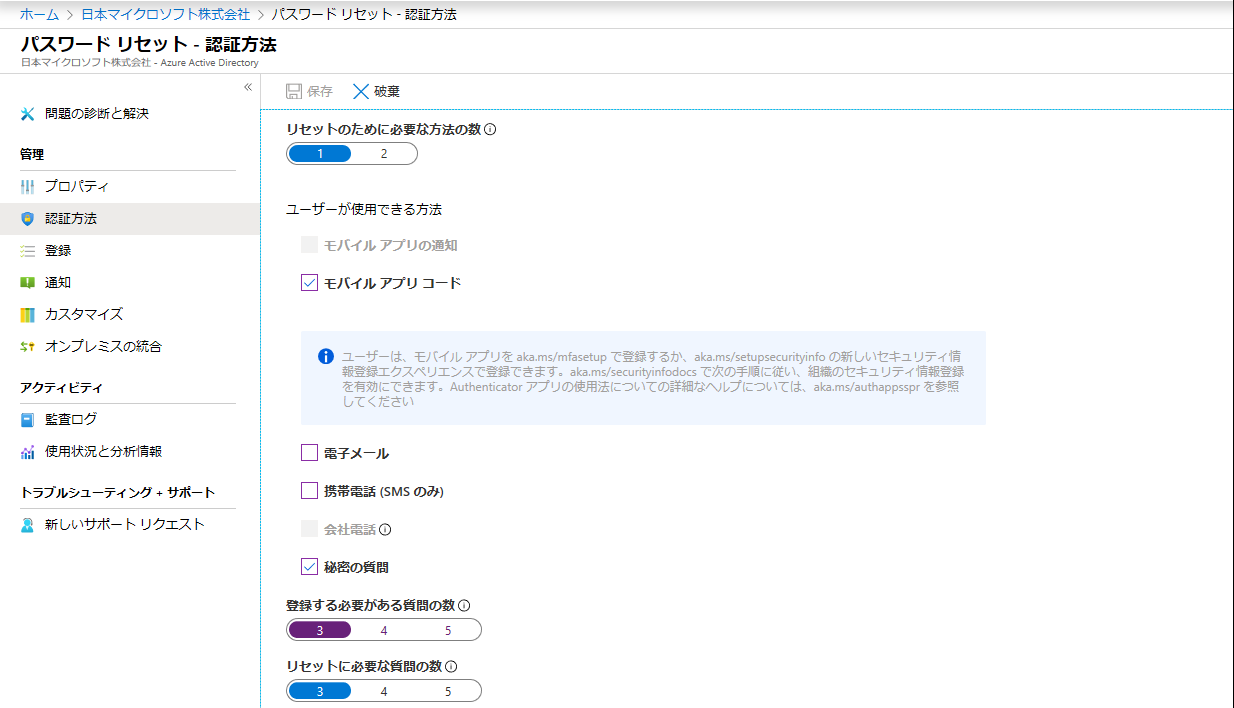Enable the 携帯電話 (SMS のみ) checkbox
1234x708 pixels.
[x=309, y=491]
